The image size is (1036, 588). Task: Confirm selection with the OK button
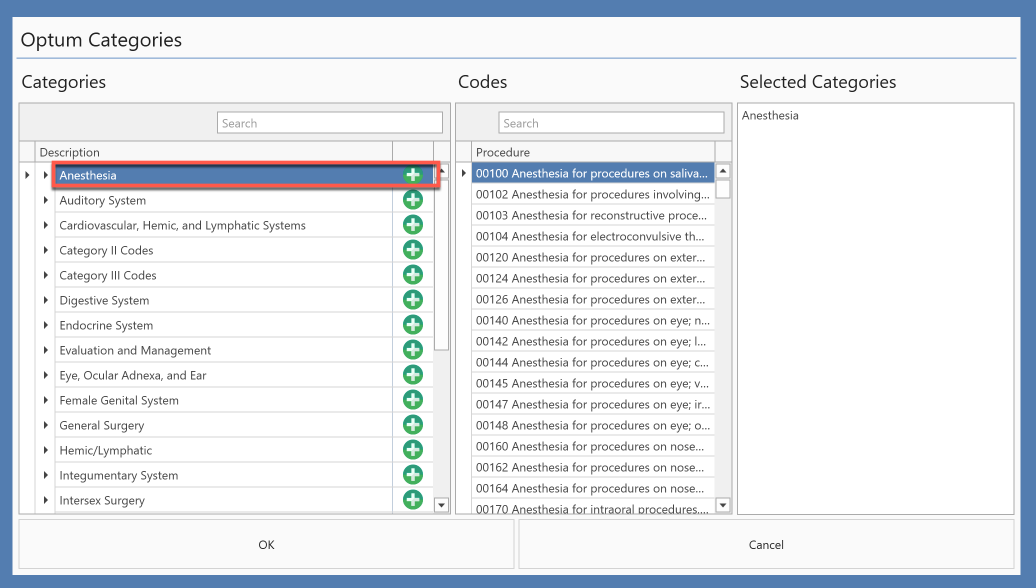266,544
